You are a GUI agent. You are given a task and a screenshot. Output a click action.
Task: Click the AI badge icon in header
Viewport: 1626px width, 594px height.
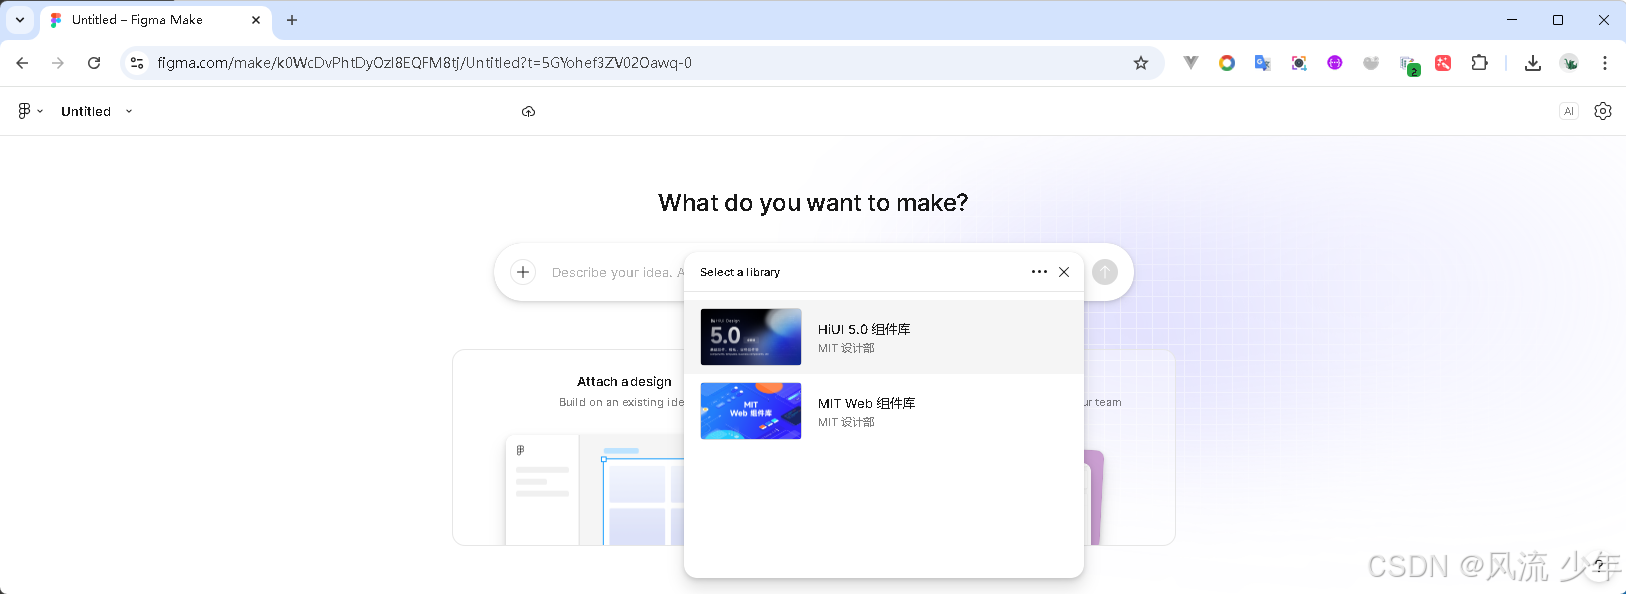(x=1569, y=111)
